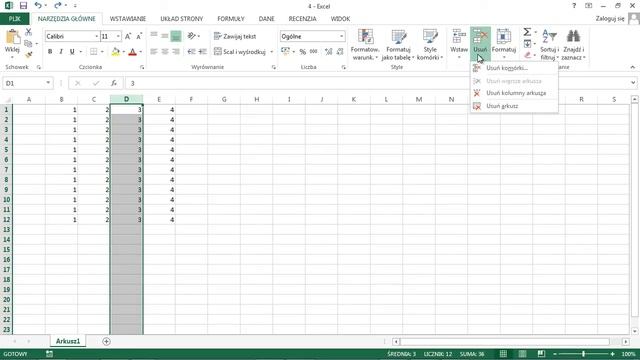The width and height of the screenshot is (640, 360).
Task: Click the Redo arrow icon
Action: (x=58, y=6)
